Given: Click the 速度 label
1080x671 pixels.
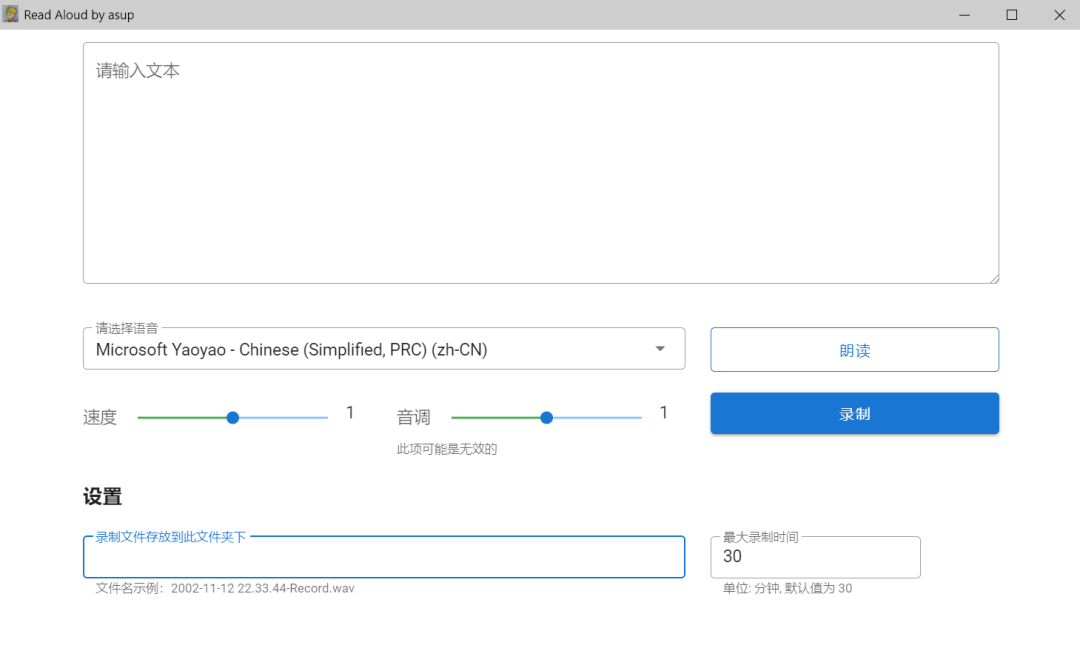Looking at the screenshot, I should click(x=100, y=417).
